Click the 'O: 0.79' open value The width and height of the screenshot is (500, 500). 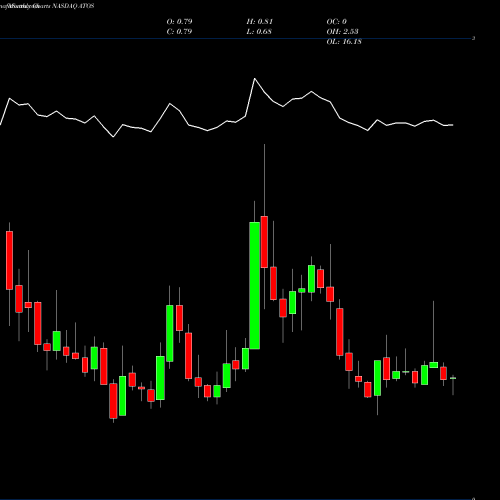pos(179,22)
